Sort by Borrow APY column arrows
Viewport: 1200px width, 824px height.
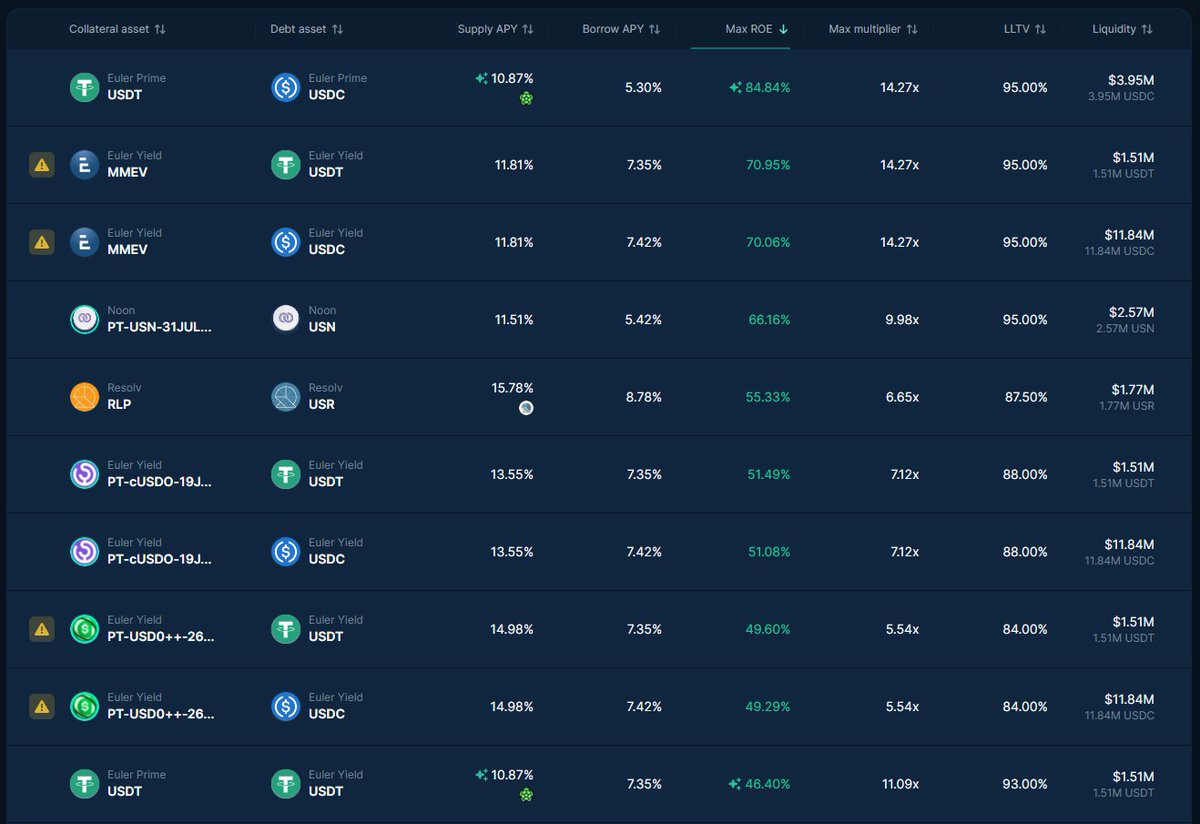[x=654, y=29]
